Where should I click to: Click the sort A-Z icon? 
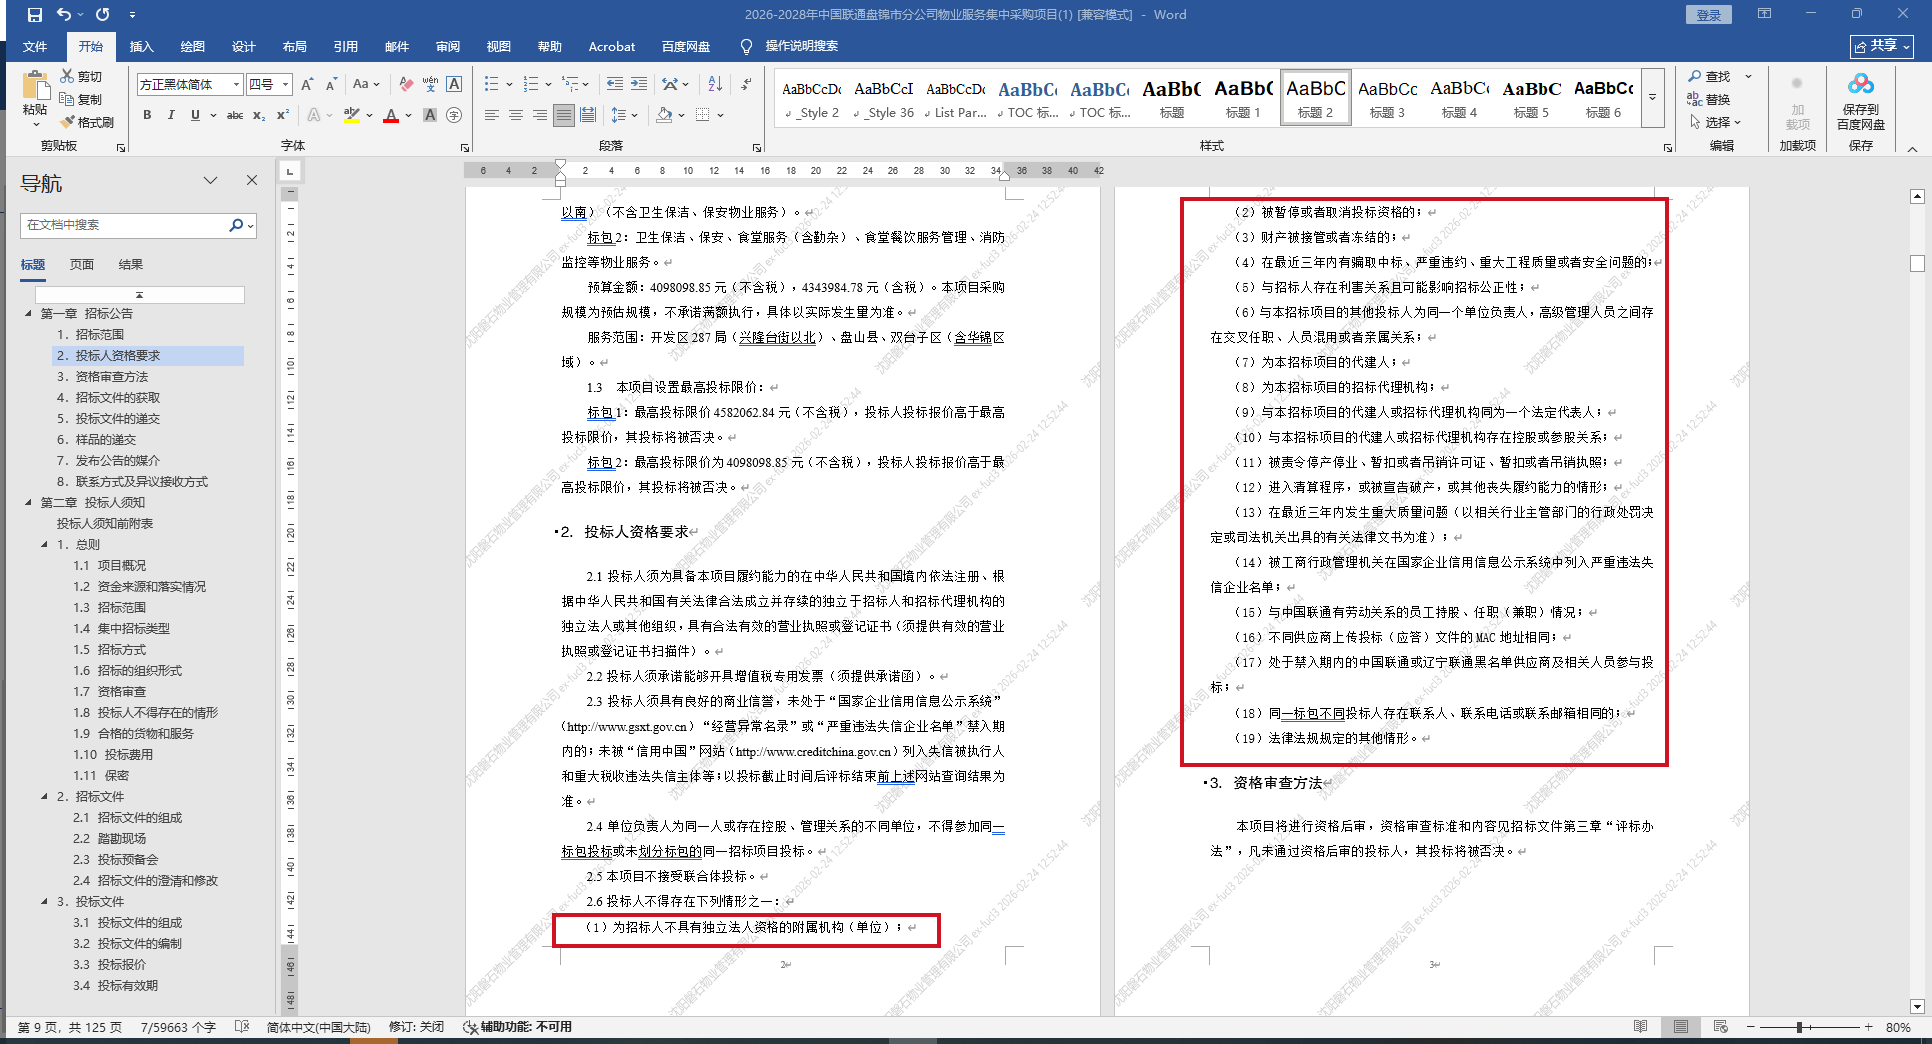(715, 84)
